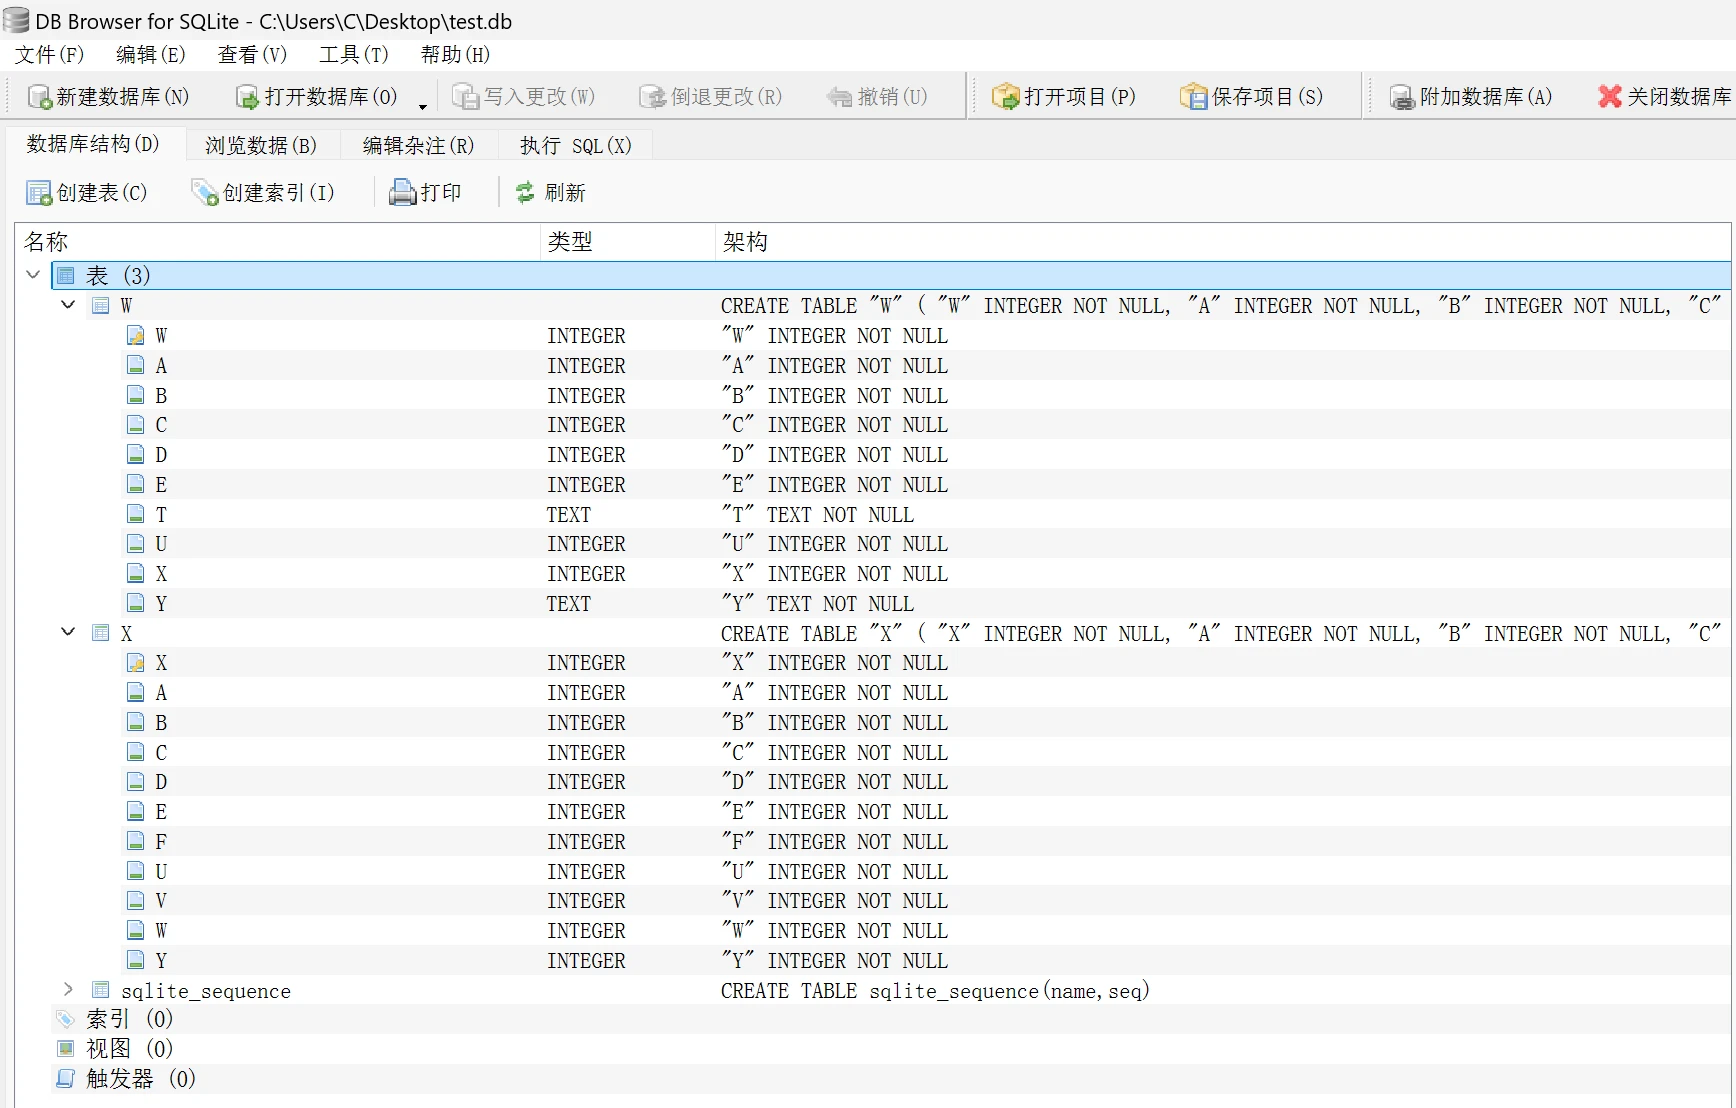Click the green Refresh (刷新) icon
Screen dimensions: 1736x1108
pos(525,193)
